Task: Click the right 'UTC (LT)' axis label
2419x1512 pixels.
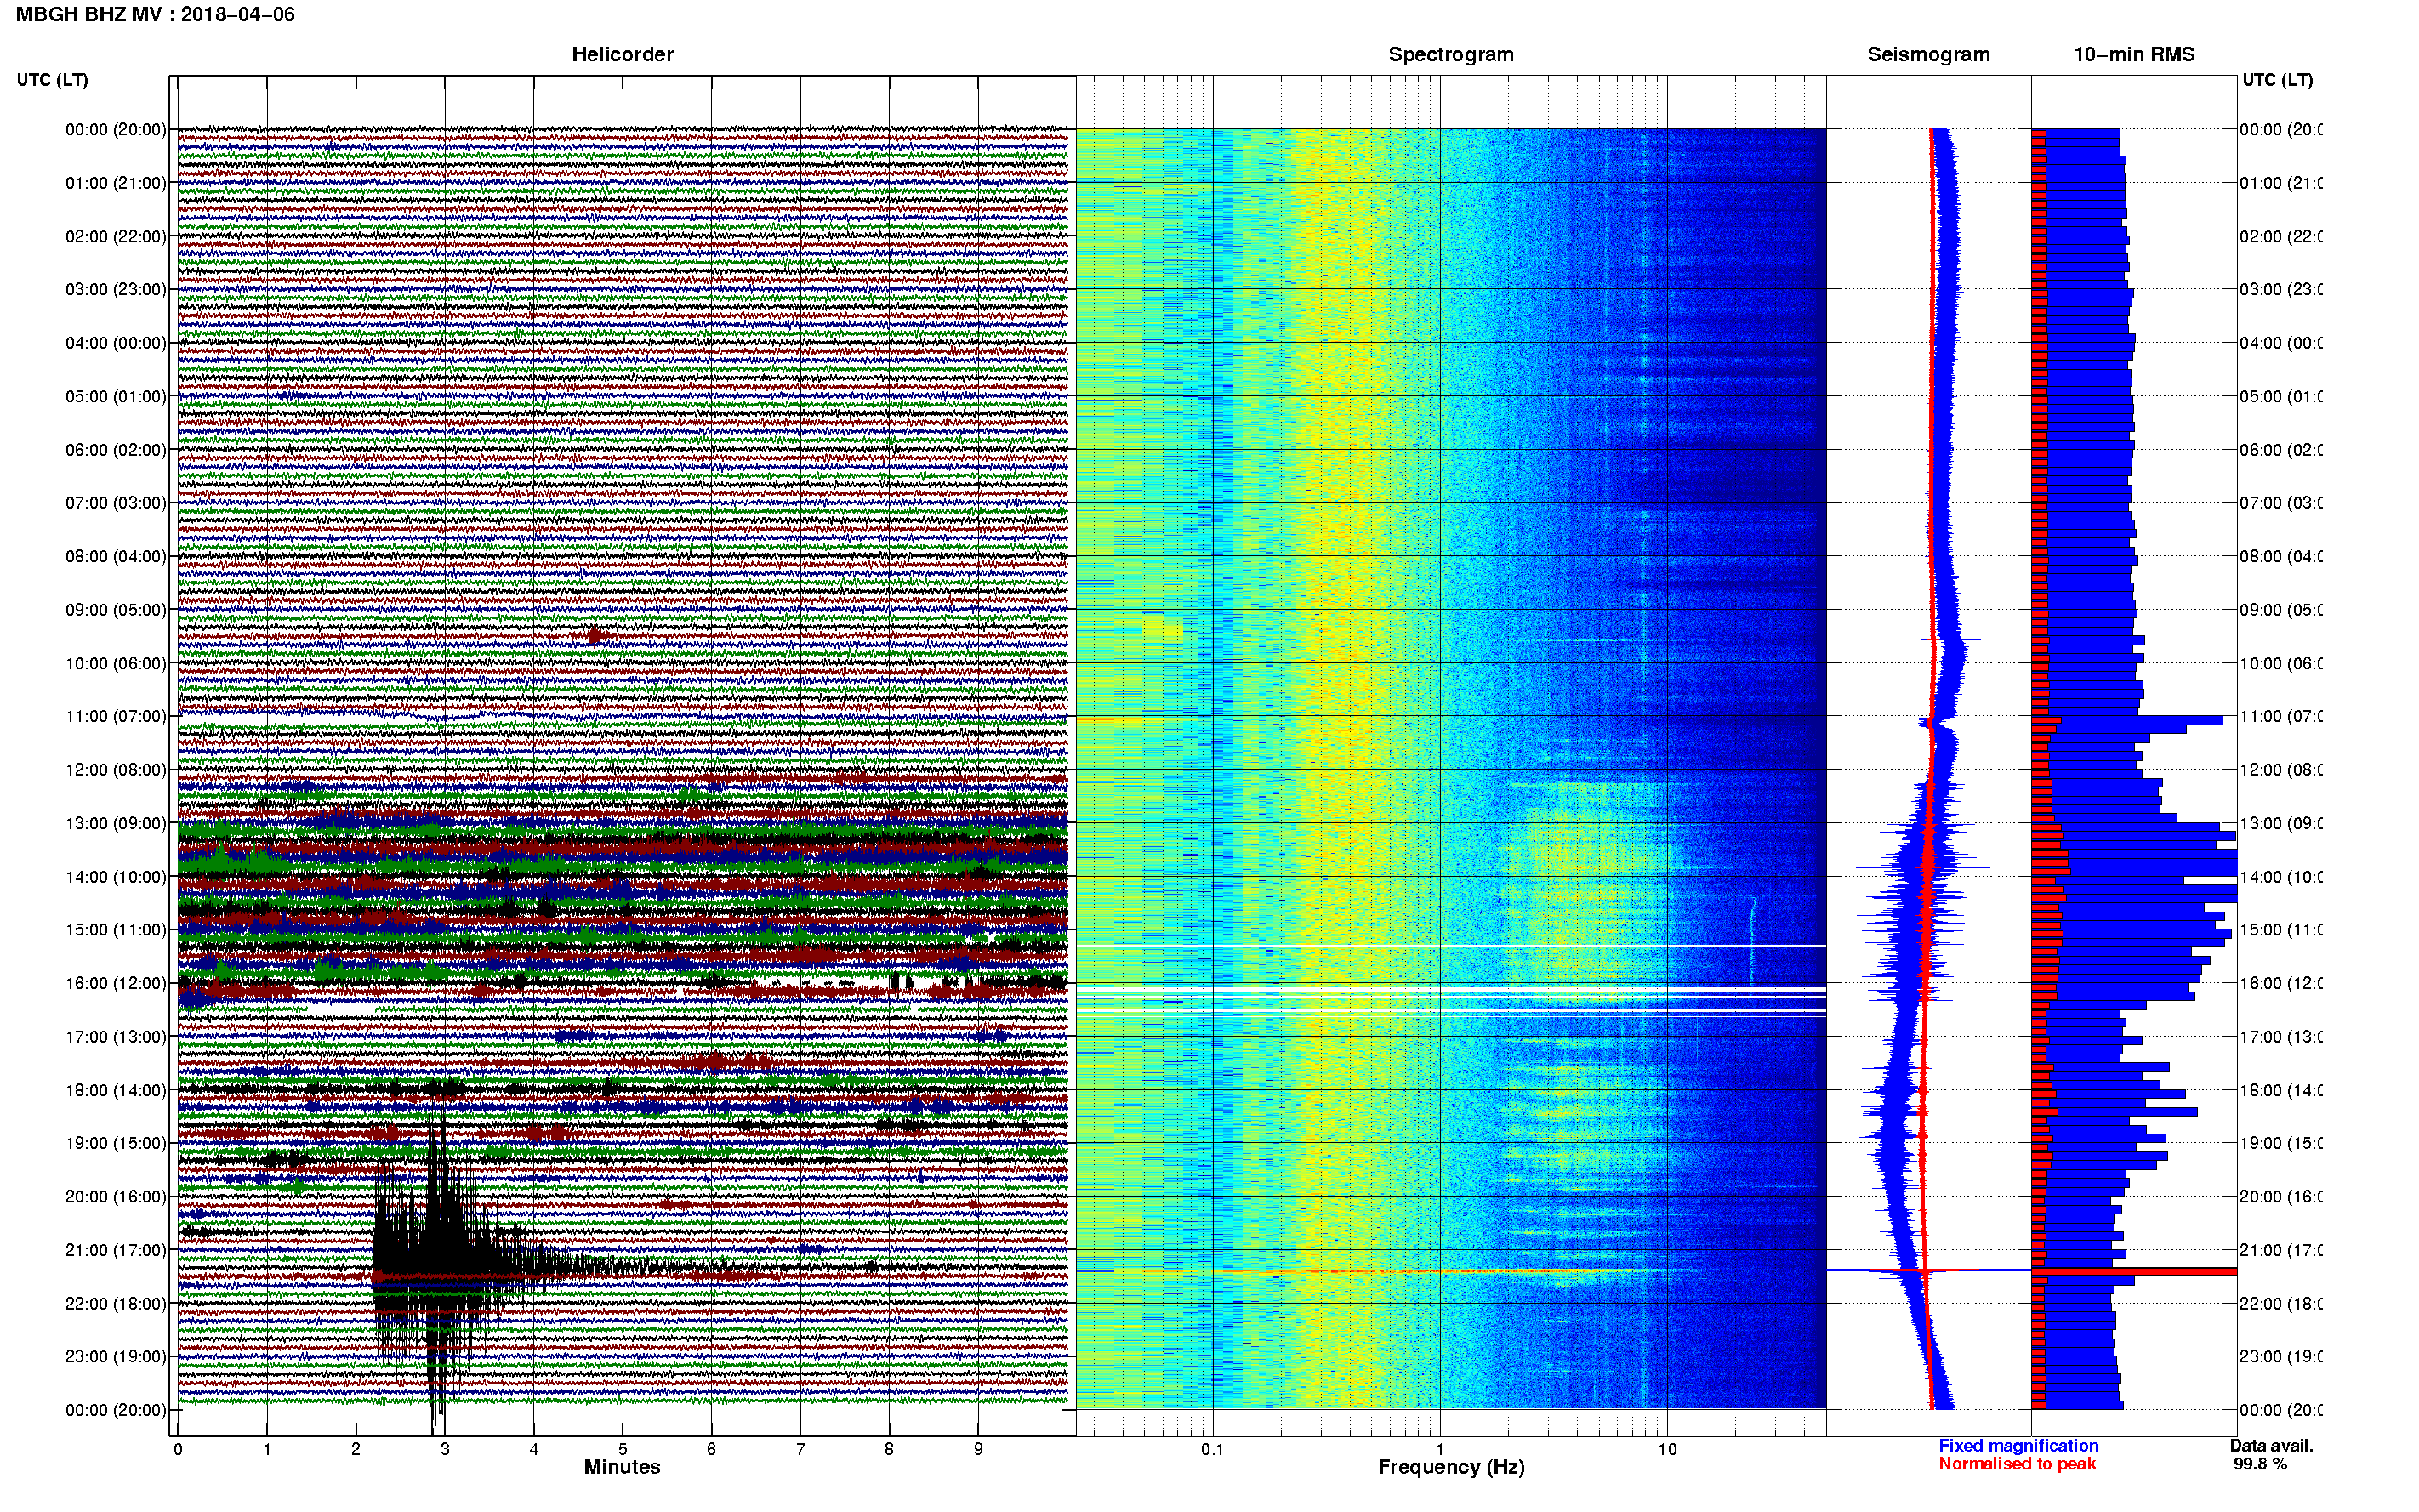Action: (x=2277, y=80)
